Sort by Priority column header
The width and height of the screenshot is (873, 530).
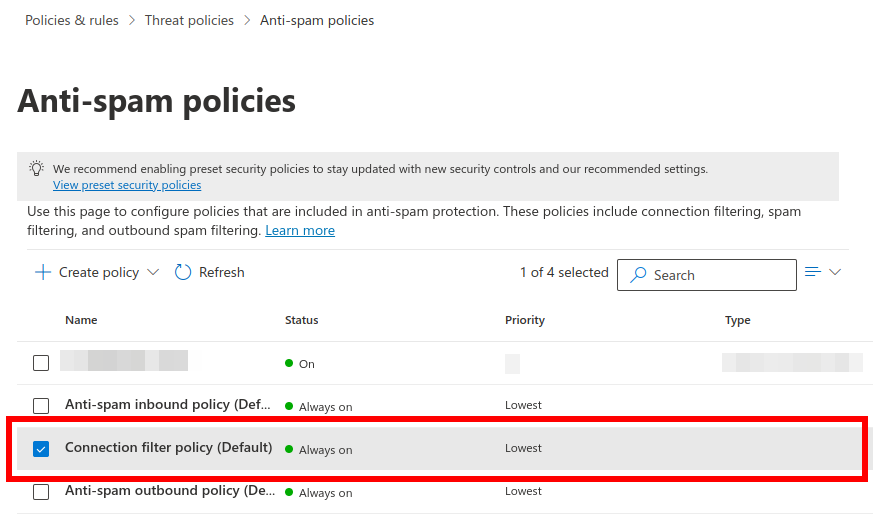(525, 320)
